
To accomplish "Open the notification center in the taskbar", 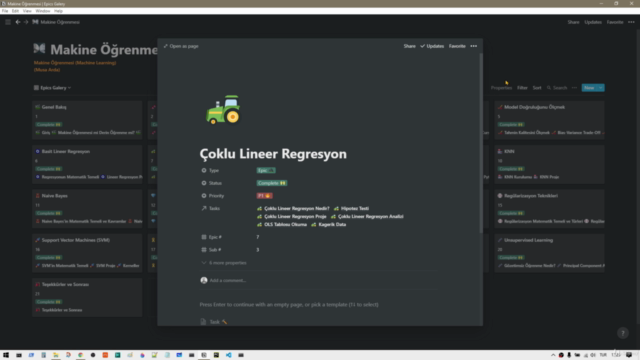I will (629, 355).
